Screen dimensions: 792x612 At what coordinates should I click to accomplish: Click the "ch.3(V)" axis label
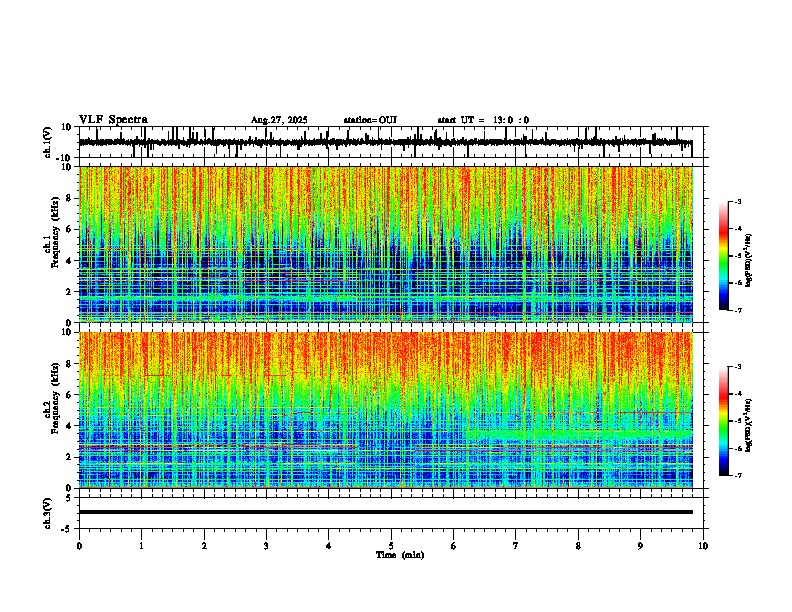(x=47, y=513)
